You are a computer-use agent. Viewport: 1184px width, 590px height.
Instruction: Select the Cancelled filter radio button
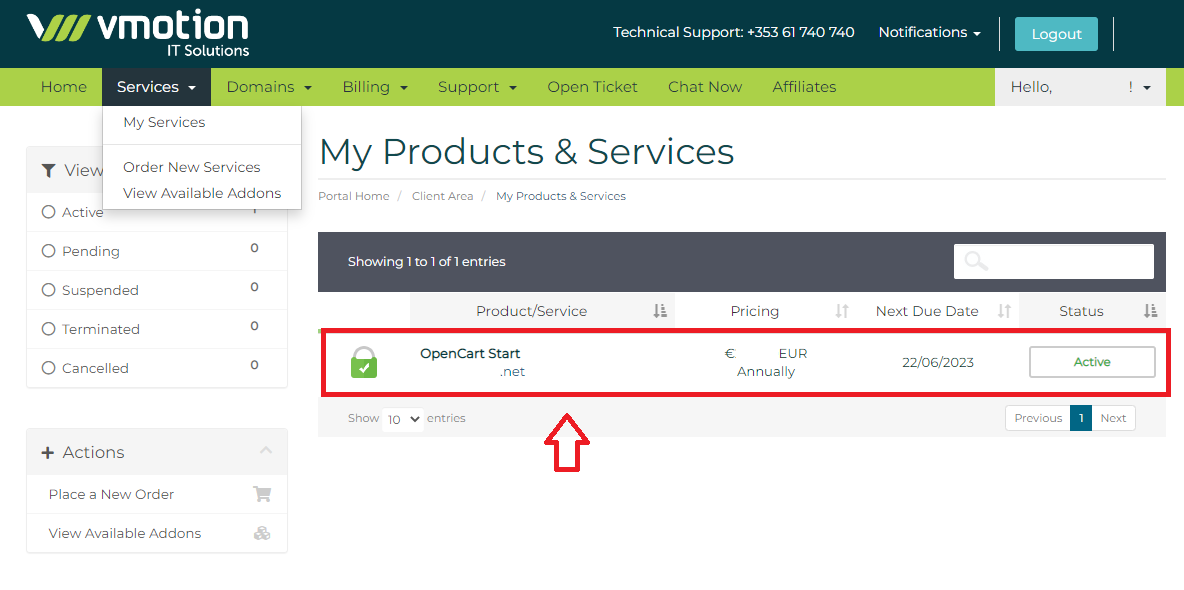coord(48,368)
